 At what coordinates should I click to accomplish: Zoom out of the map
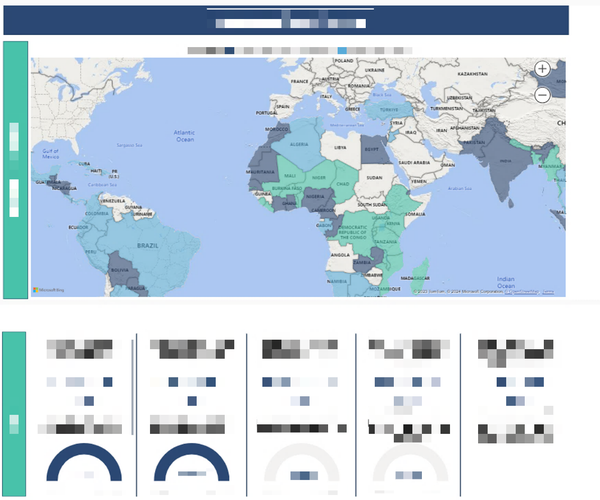point(542,95)
